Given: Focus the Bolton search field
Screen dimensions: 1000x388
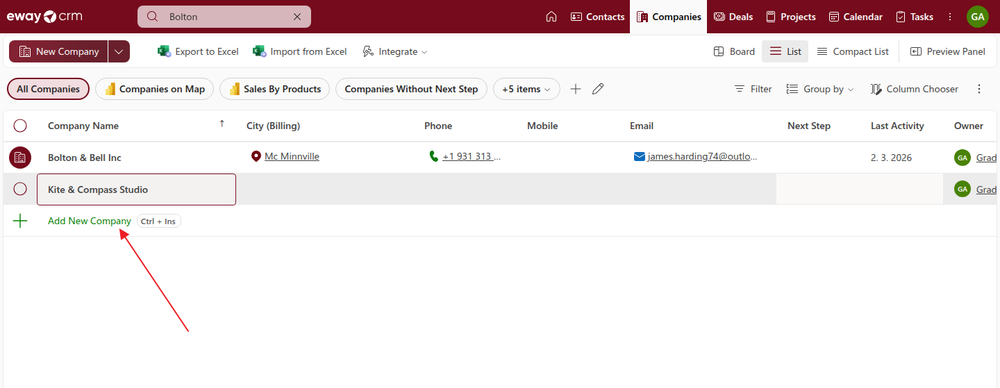Looking at the screenshot, I should point(224,17).
